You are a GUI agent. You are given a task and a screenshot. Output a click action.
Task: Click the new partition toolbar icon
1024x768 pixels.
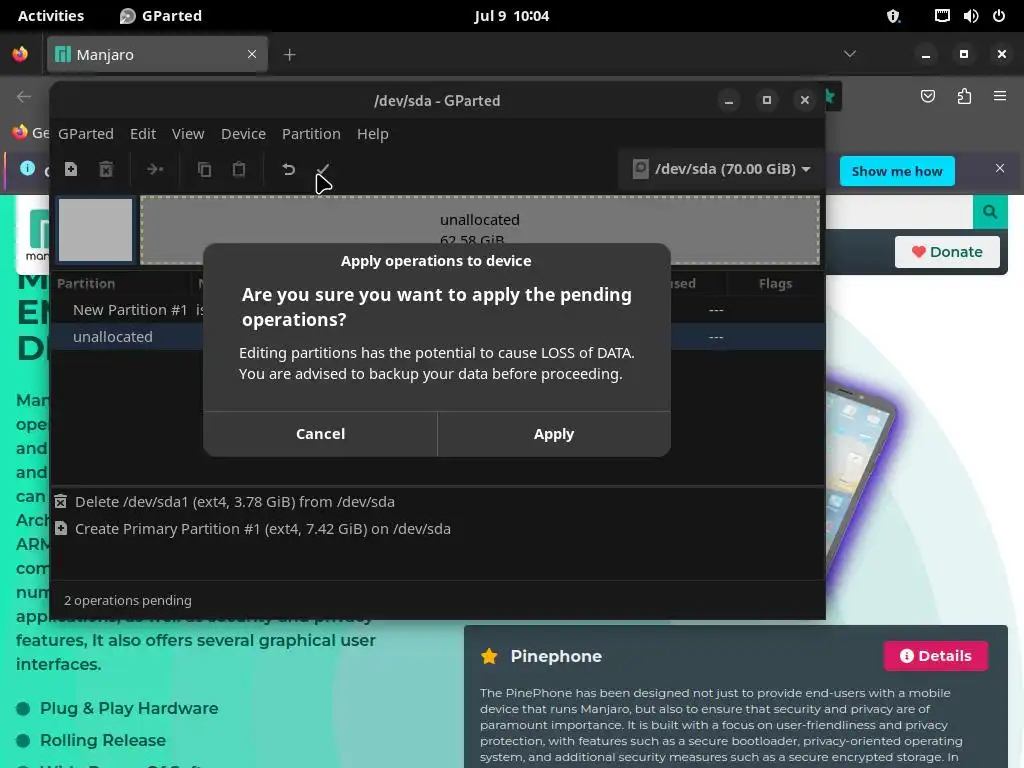click(71, 170)
